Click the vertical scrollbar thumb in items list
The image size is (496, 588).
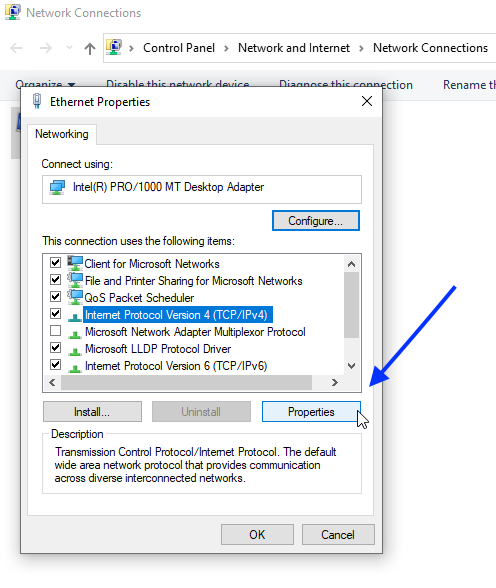tap(351, 305)
